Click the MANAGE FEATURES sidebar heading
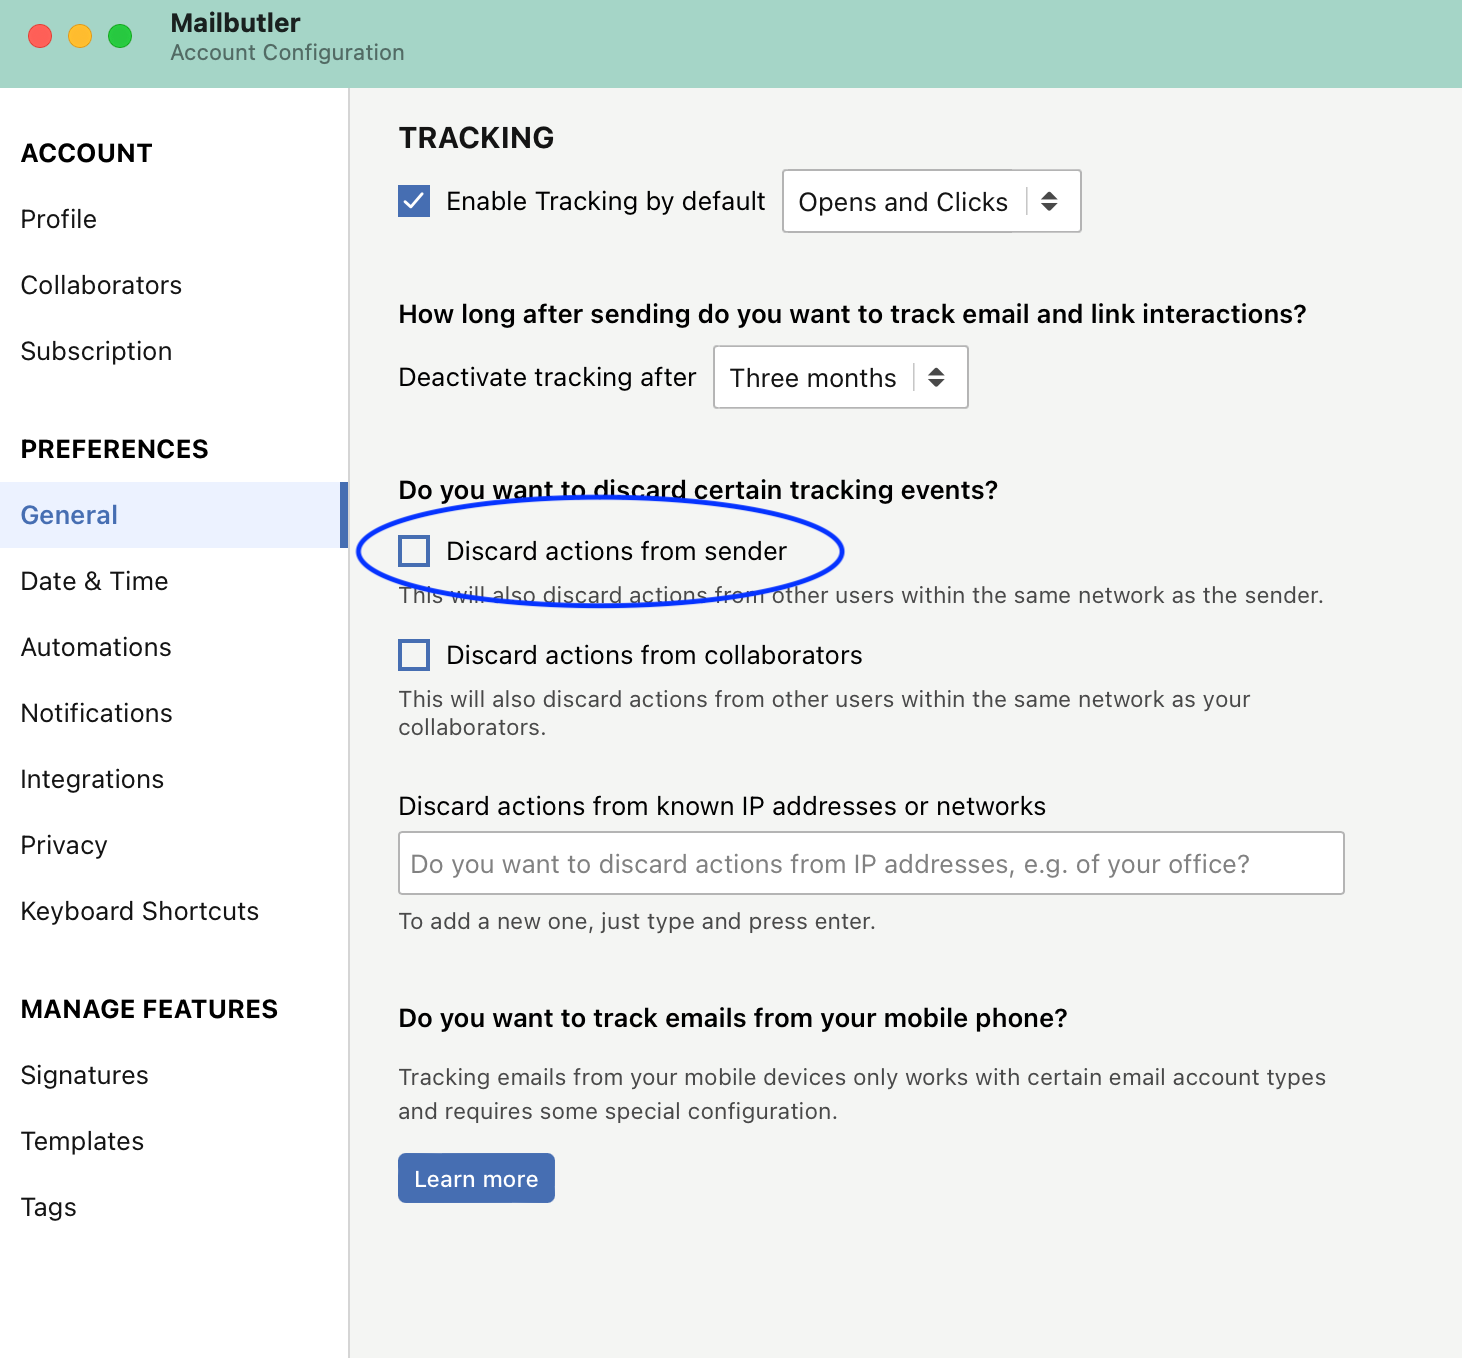 tap(149, 1009)
